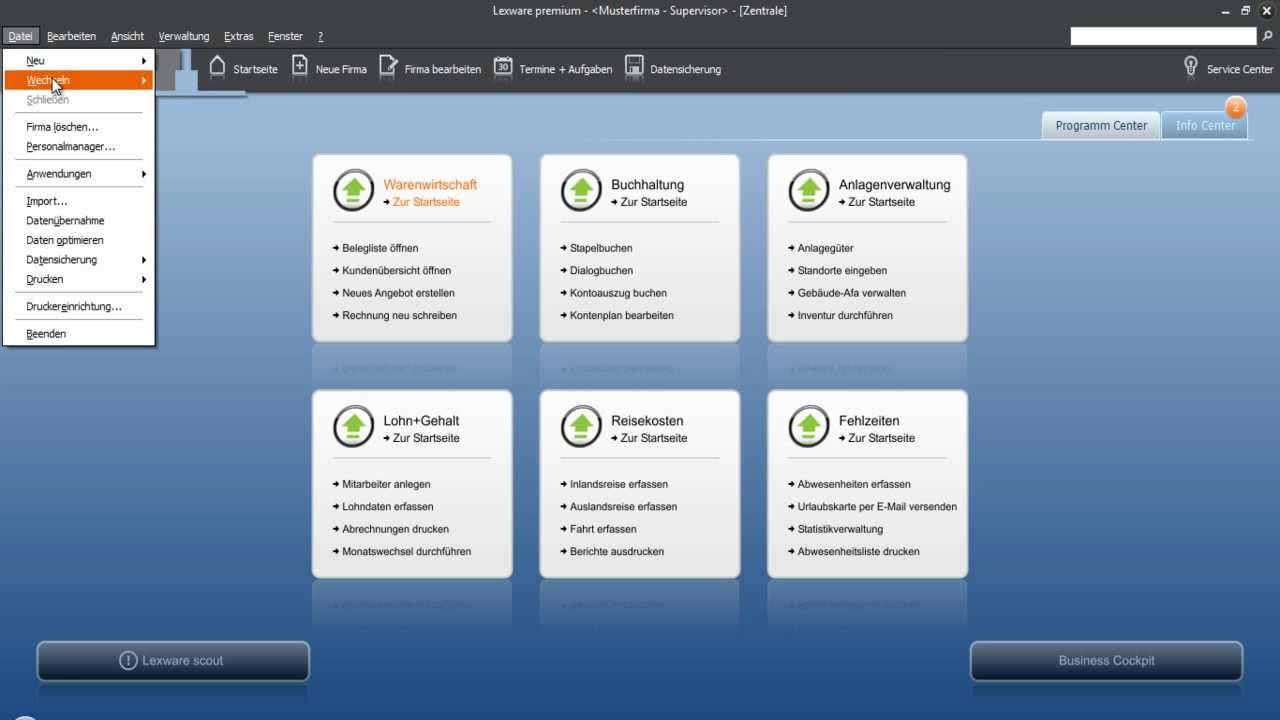Click the Business Cockpit button
Viewport: 1280px width, 720px height.
click(1107, 661)
